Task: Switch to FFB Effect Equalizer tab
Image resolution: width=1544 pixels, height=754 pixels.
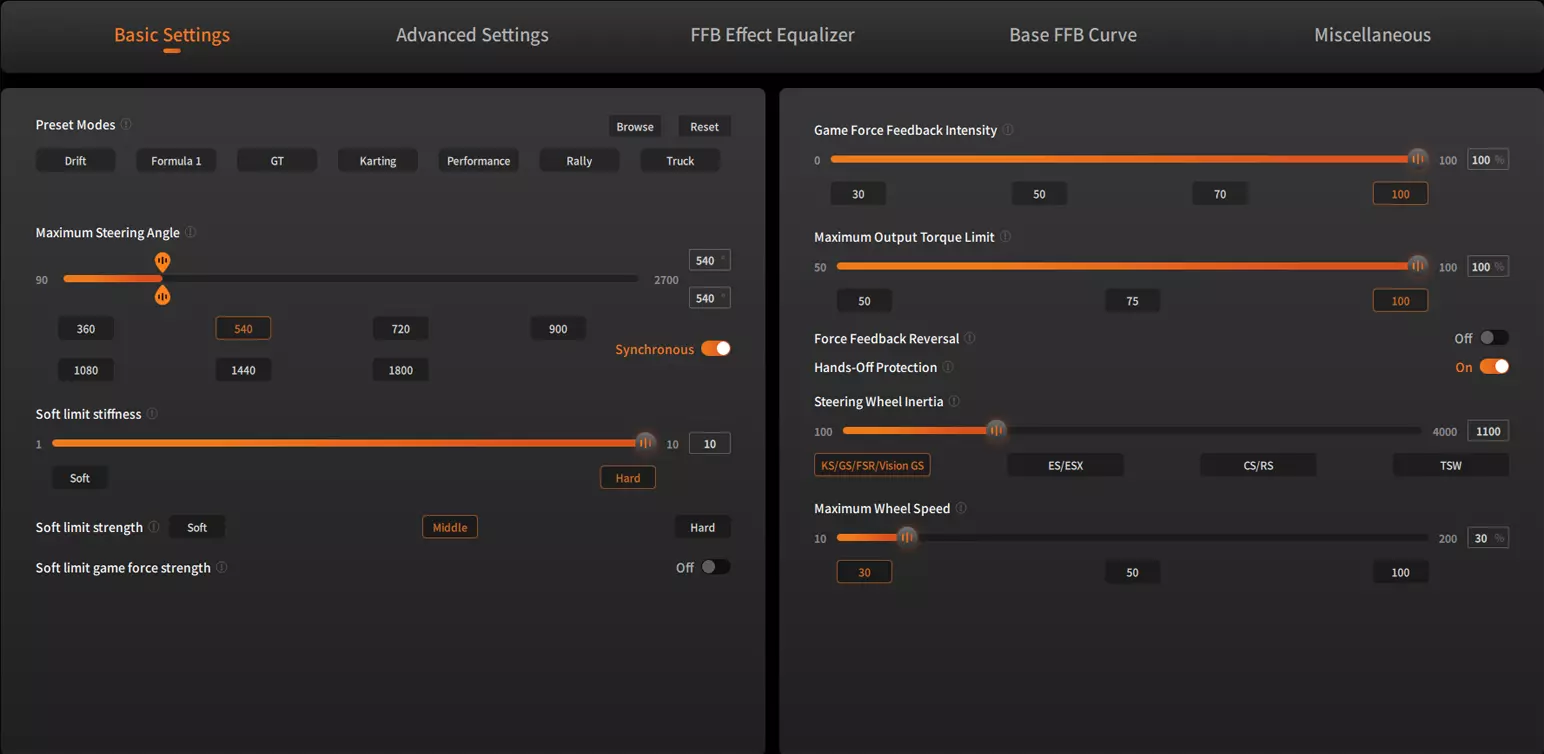Action: [x=772, y=35]
